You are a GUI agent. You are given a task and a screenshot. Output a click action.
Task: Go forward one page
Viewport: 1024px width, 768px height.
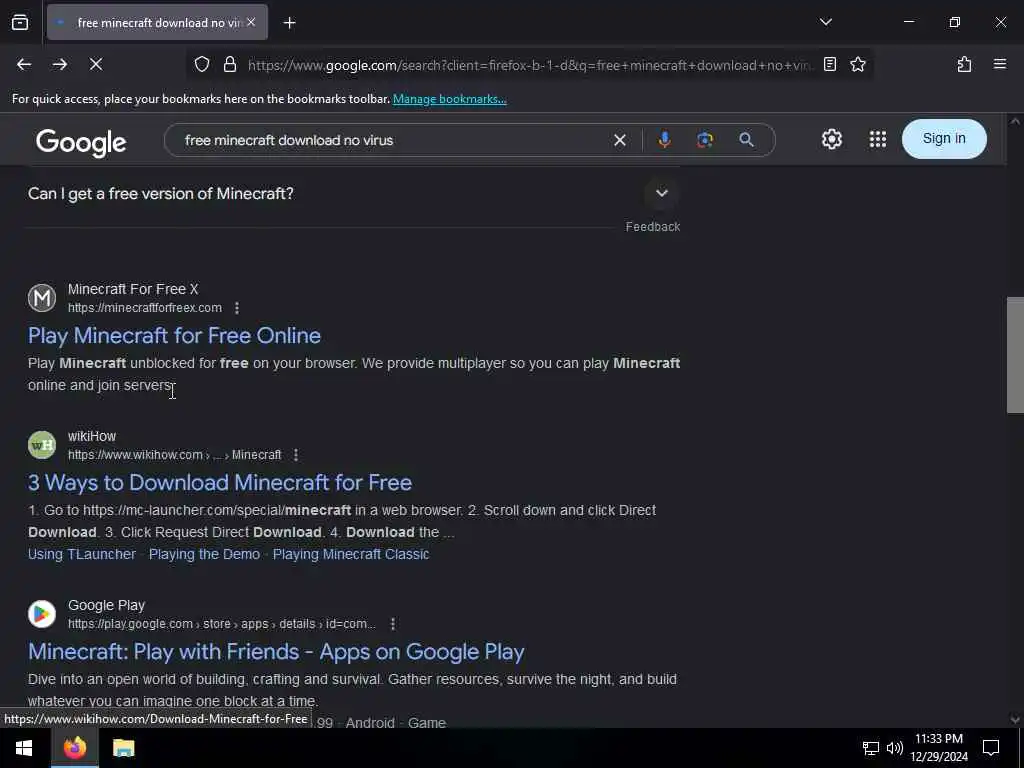click(x=59, y=64)
